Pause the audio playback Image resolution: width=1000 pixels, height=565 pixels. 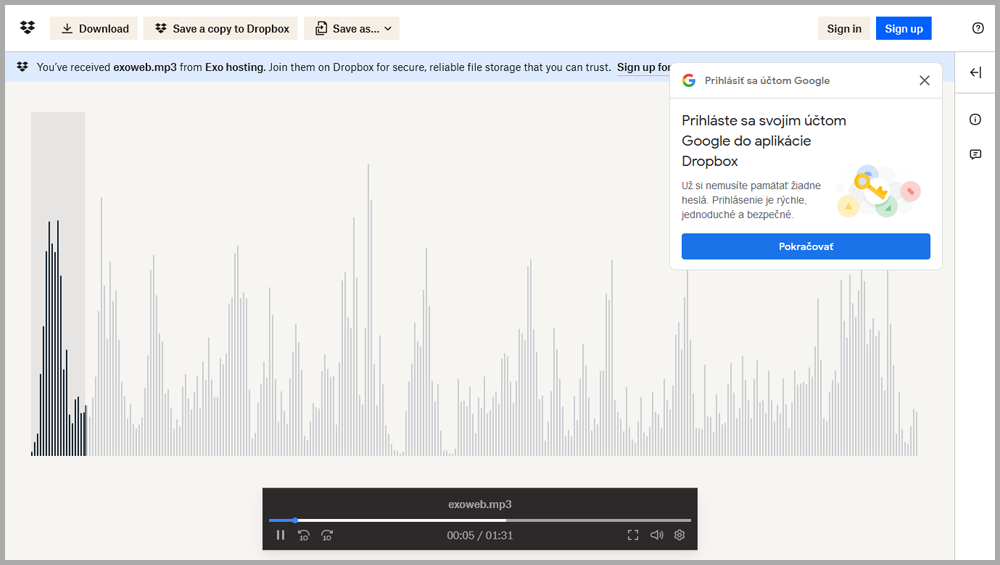tap(280, 535)
